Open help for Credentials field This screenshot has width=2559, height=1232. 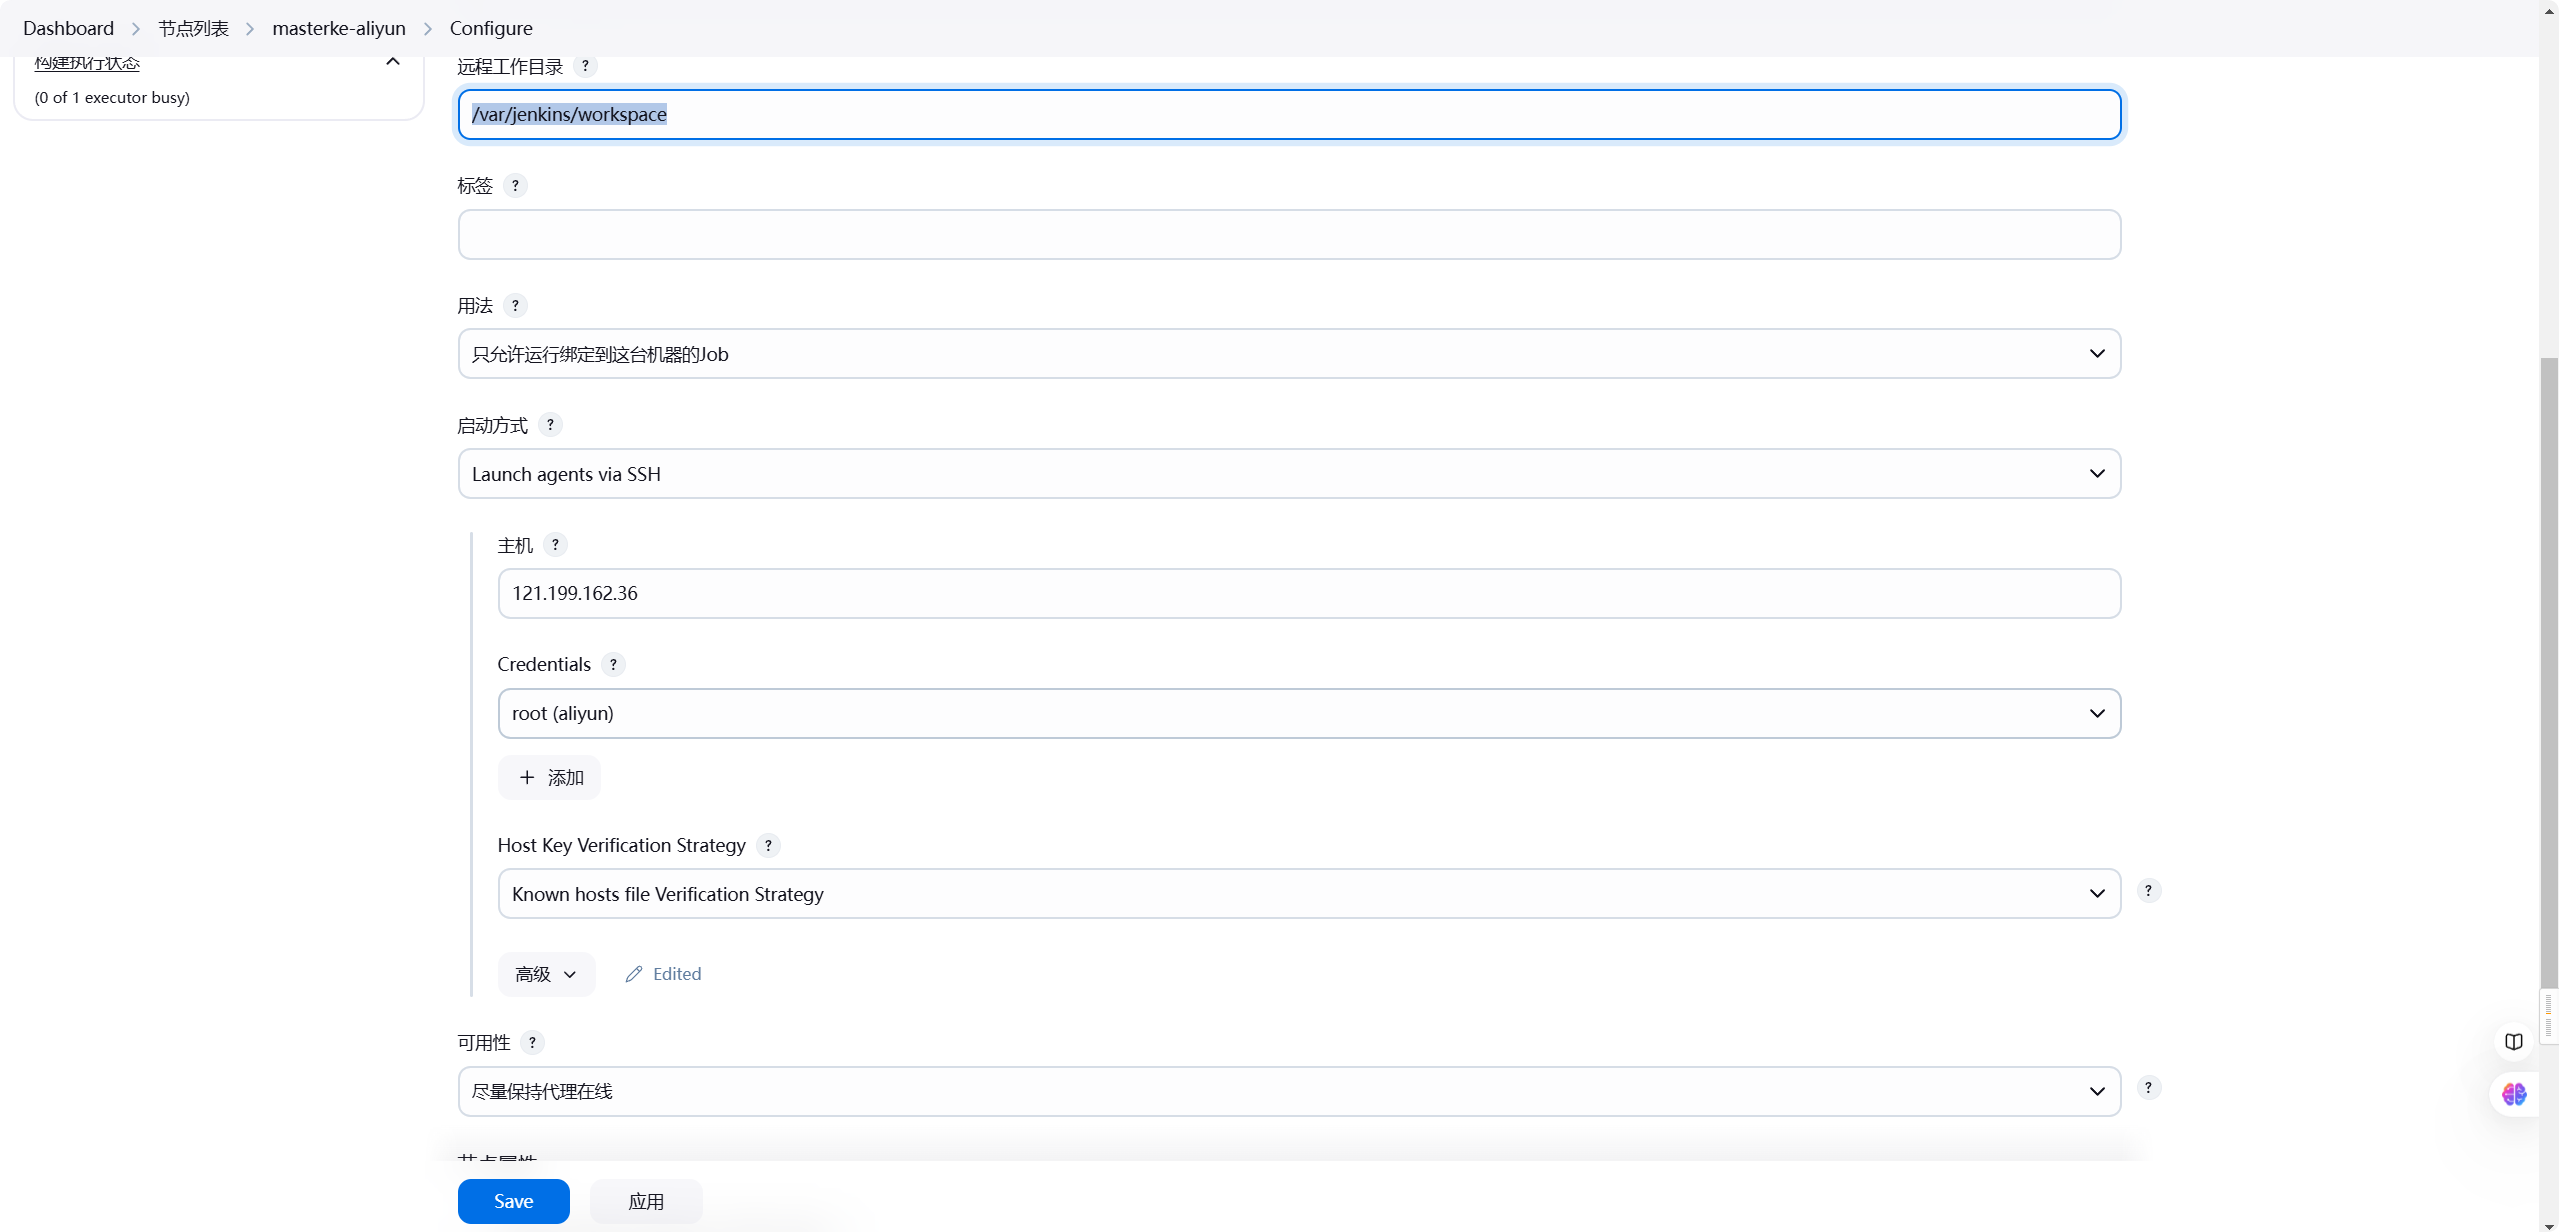613,665
